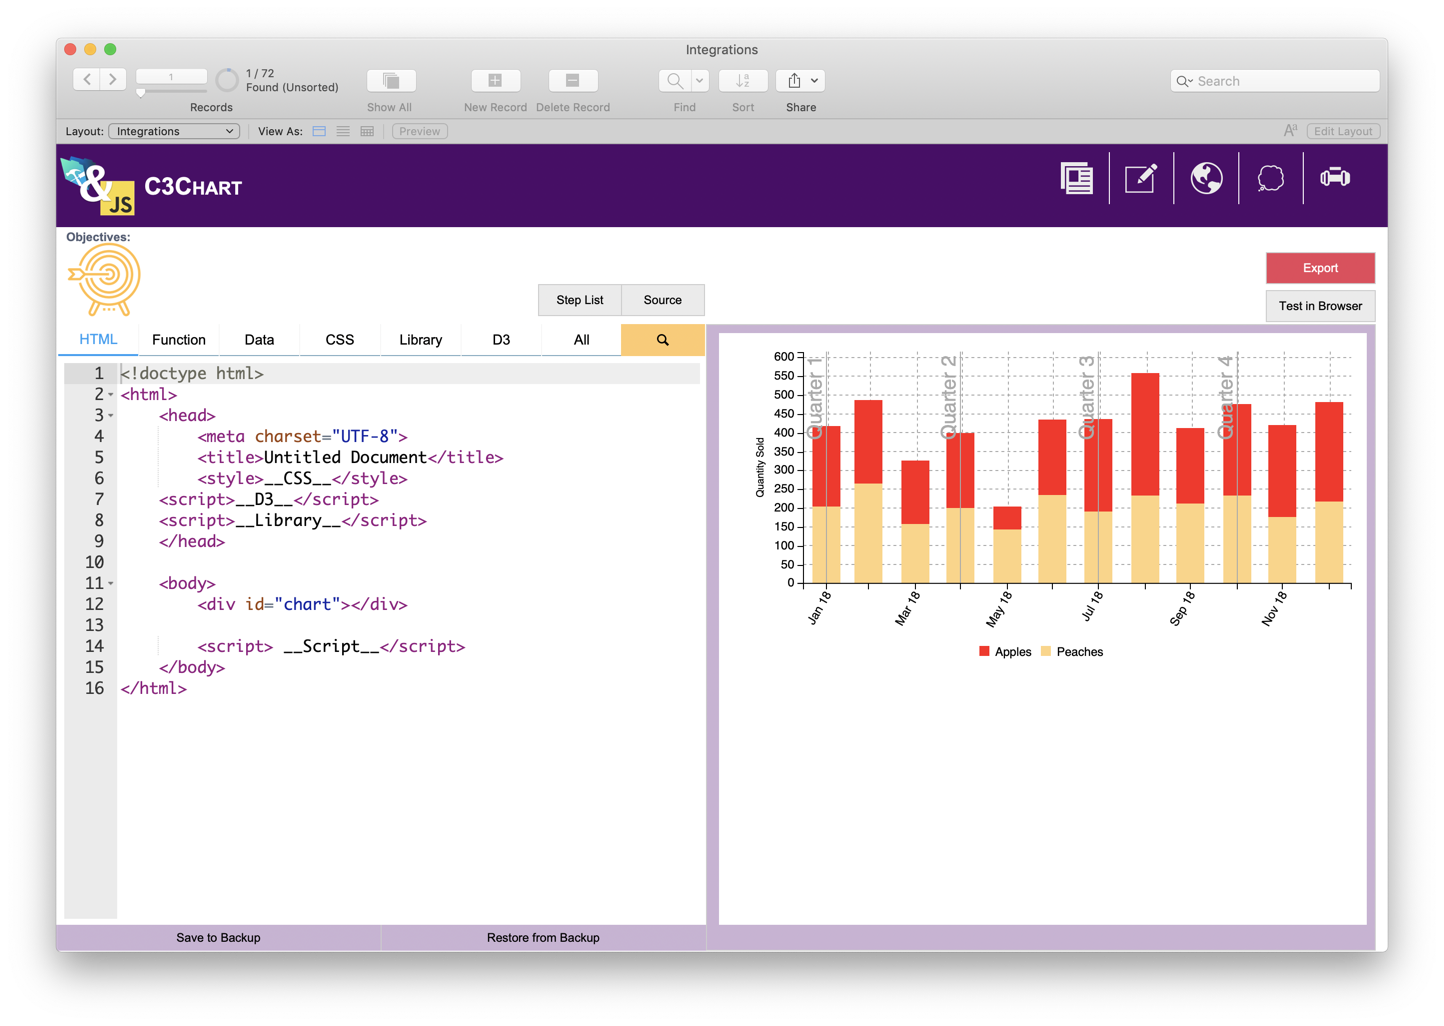Click the Sort records icon
1444x1026 pixels.
(743, 80)
